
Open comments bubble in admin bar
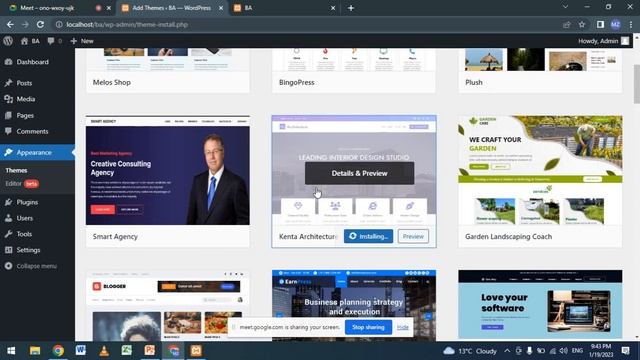(x=55, y=41)
